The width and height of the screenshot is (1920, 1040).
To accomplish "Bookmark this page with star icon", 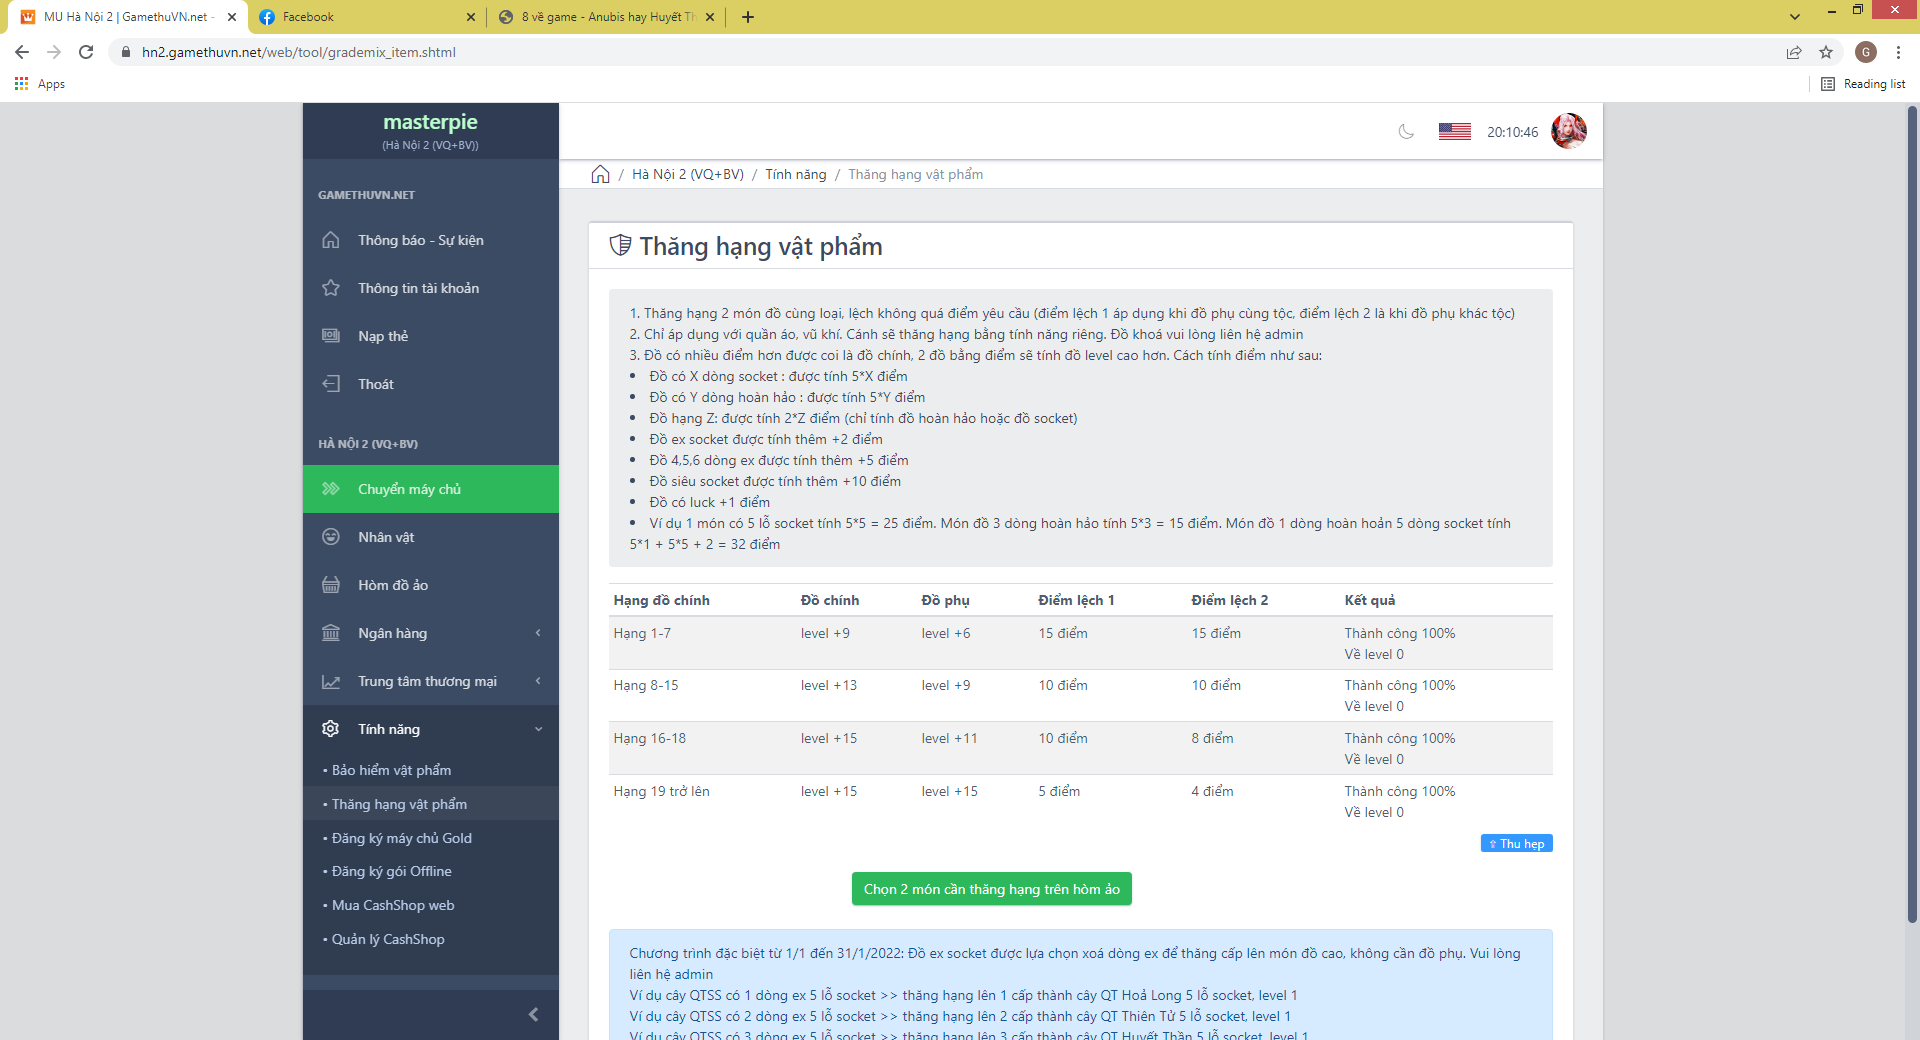I will [x=1826, y=52].
